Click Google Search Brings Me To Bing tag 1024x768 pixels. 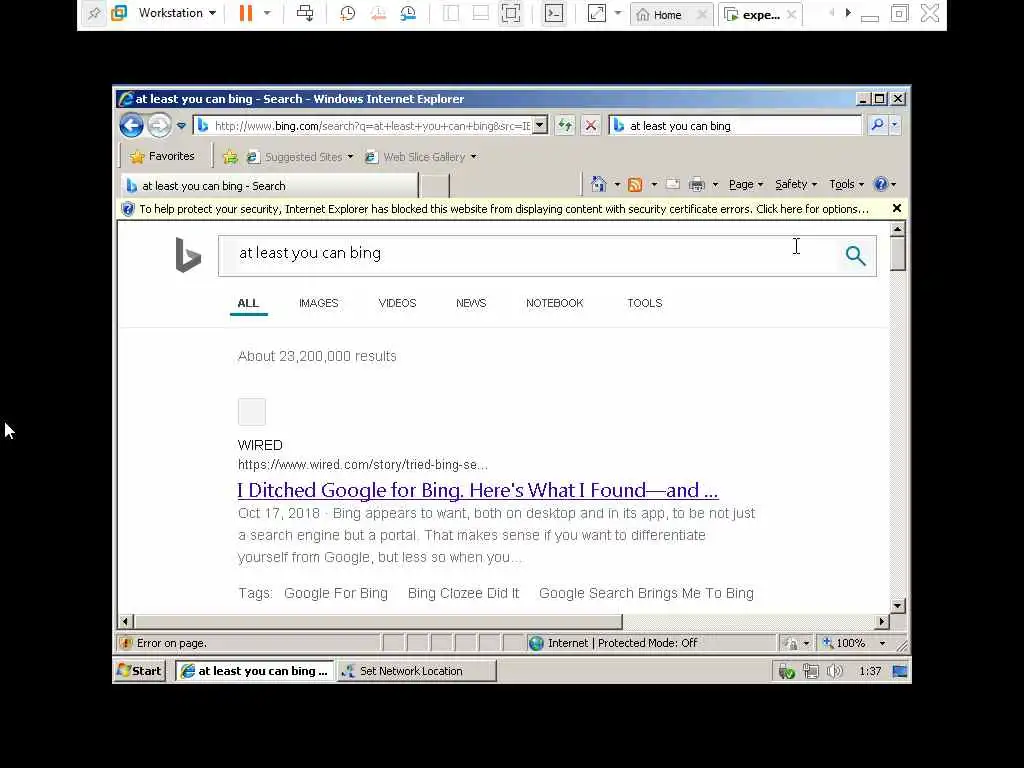click(646, 593)
